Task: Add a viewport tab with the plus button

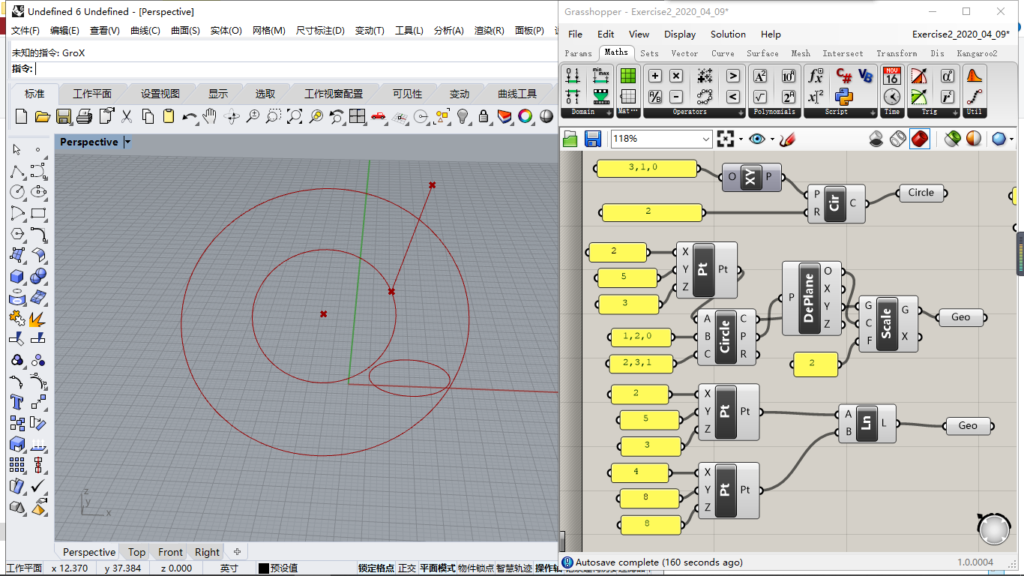Action: [x=237, y=552]
